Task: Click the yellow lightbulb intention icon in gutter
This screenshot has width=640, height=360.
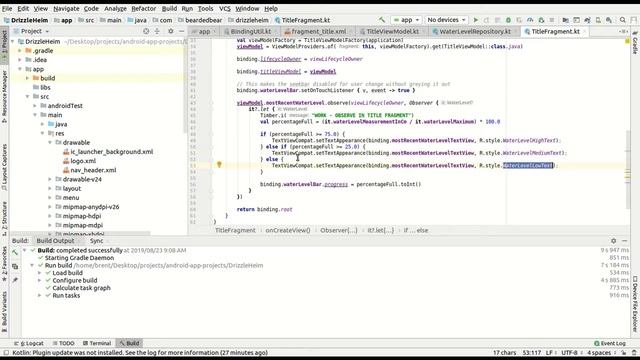Action: click(219, 164)
